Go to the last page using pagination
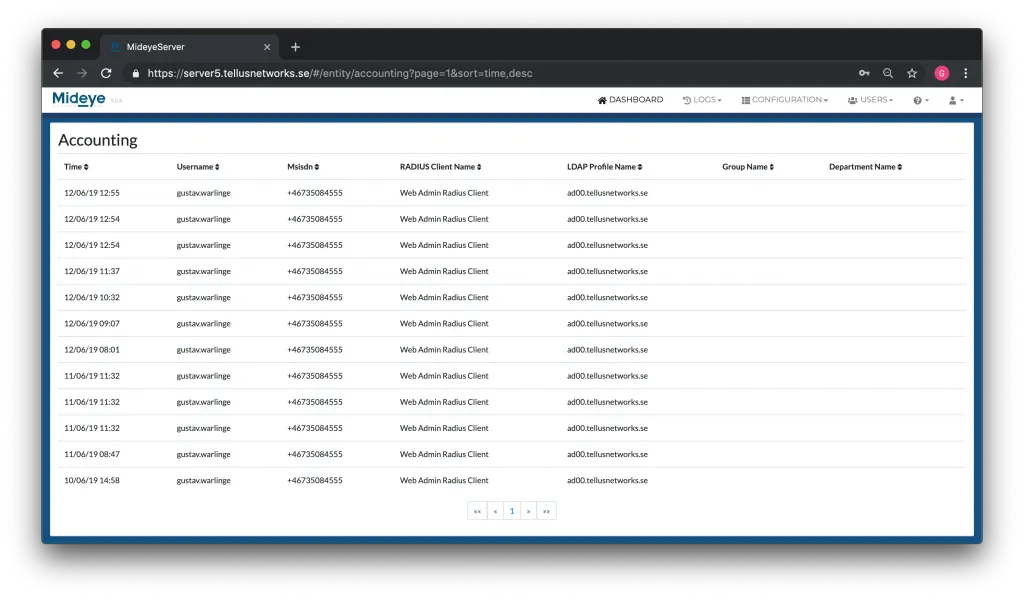 click(x=546, y=511)
